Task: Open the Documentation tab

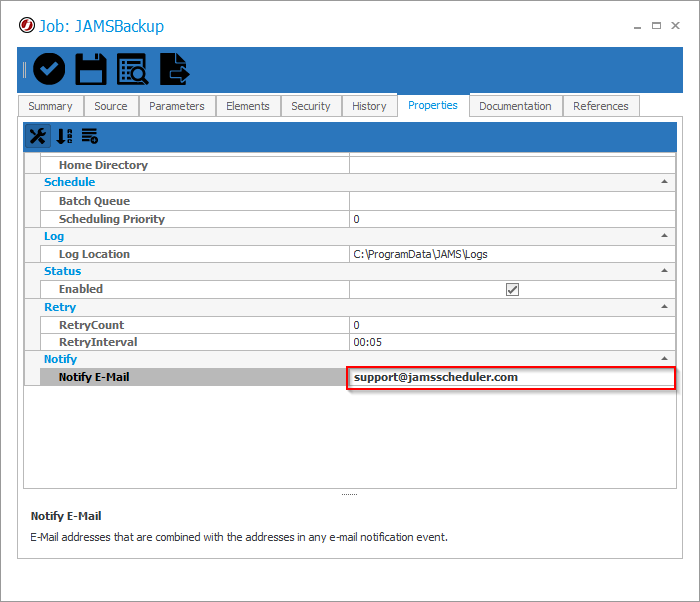Action: point(515,106)
